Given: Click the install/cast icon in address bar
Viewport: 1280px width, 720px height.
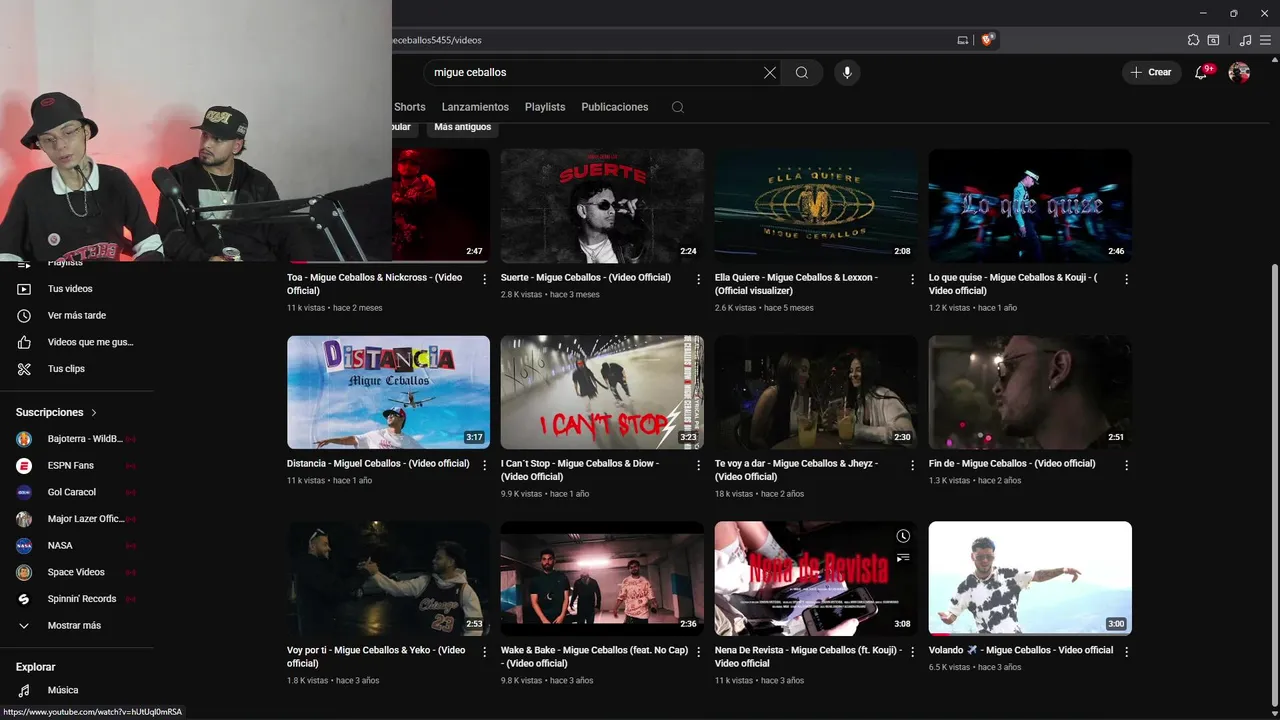Looking at the screenshot, I should pos(963,40).
